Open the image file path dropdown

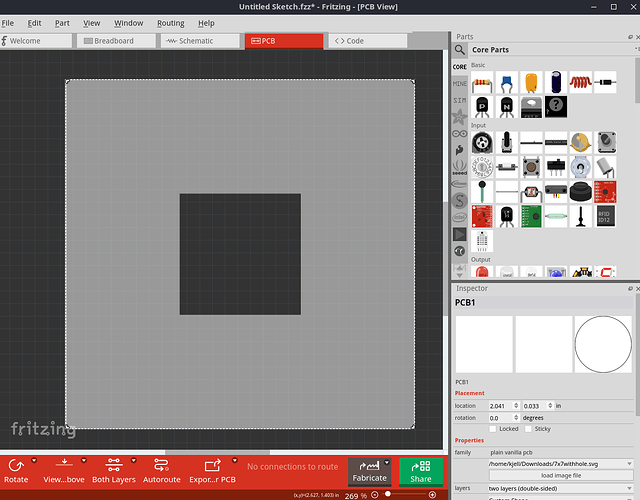pos(628,464)
